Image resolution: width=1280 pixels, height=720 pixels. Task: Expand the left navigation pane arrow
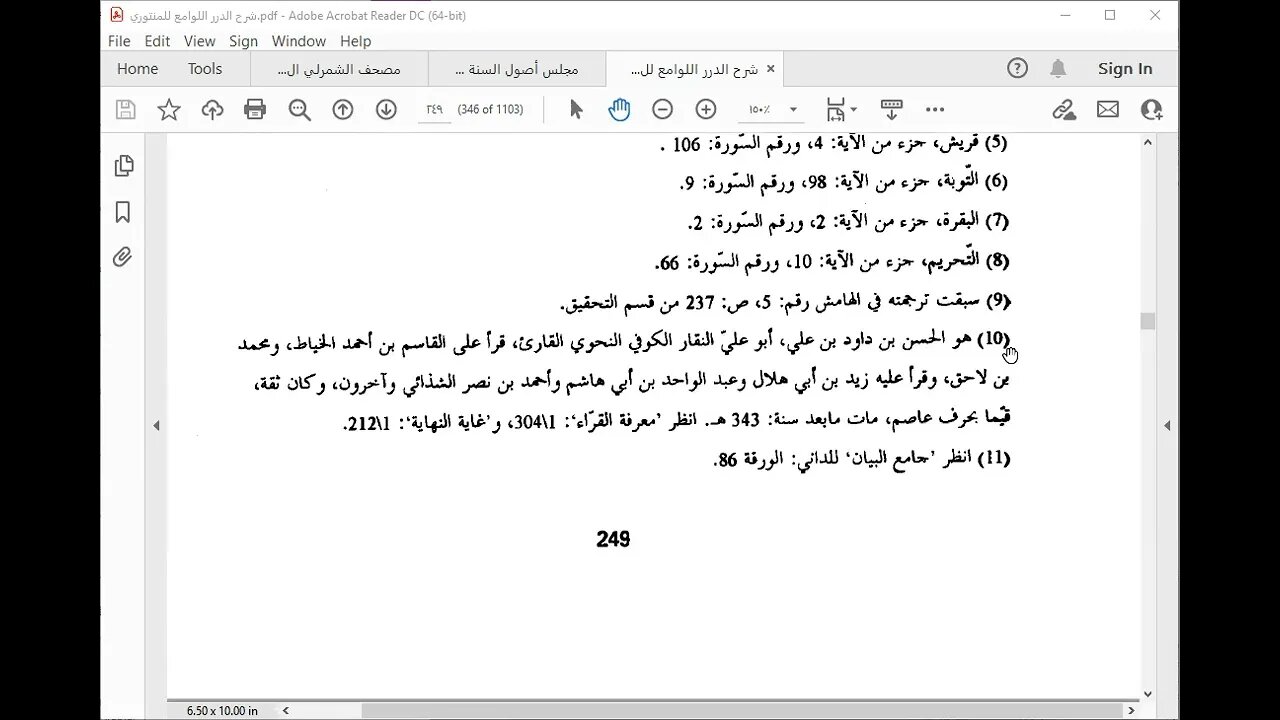tap(156, 426)
